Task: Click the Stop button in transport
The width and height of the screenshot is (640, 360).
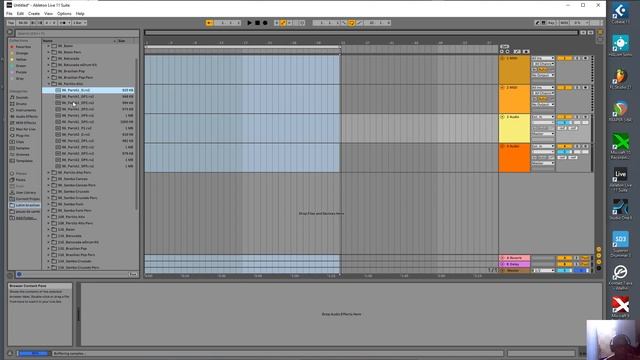Action: point(257,23)
